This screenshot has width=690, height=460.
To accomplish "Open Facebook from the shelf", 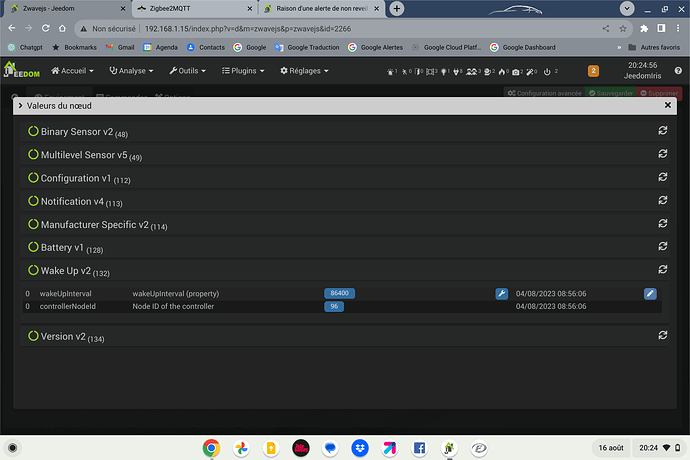I will 419,448.
